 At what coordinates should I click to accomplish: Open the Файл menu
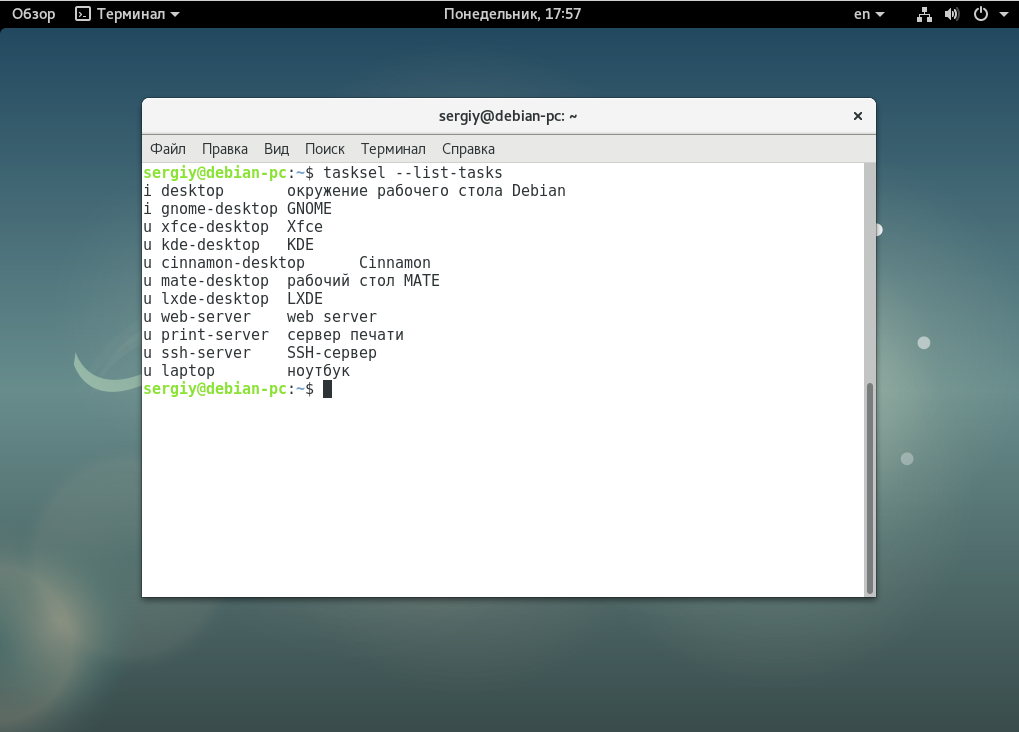(x=168, y=148)
